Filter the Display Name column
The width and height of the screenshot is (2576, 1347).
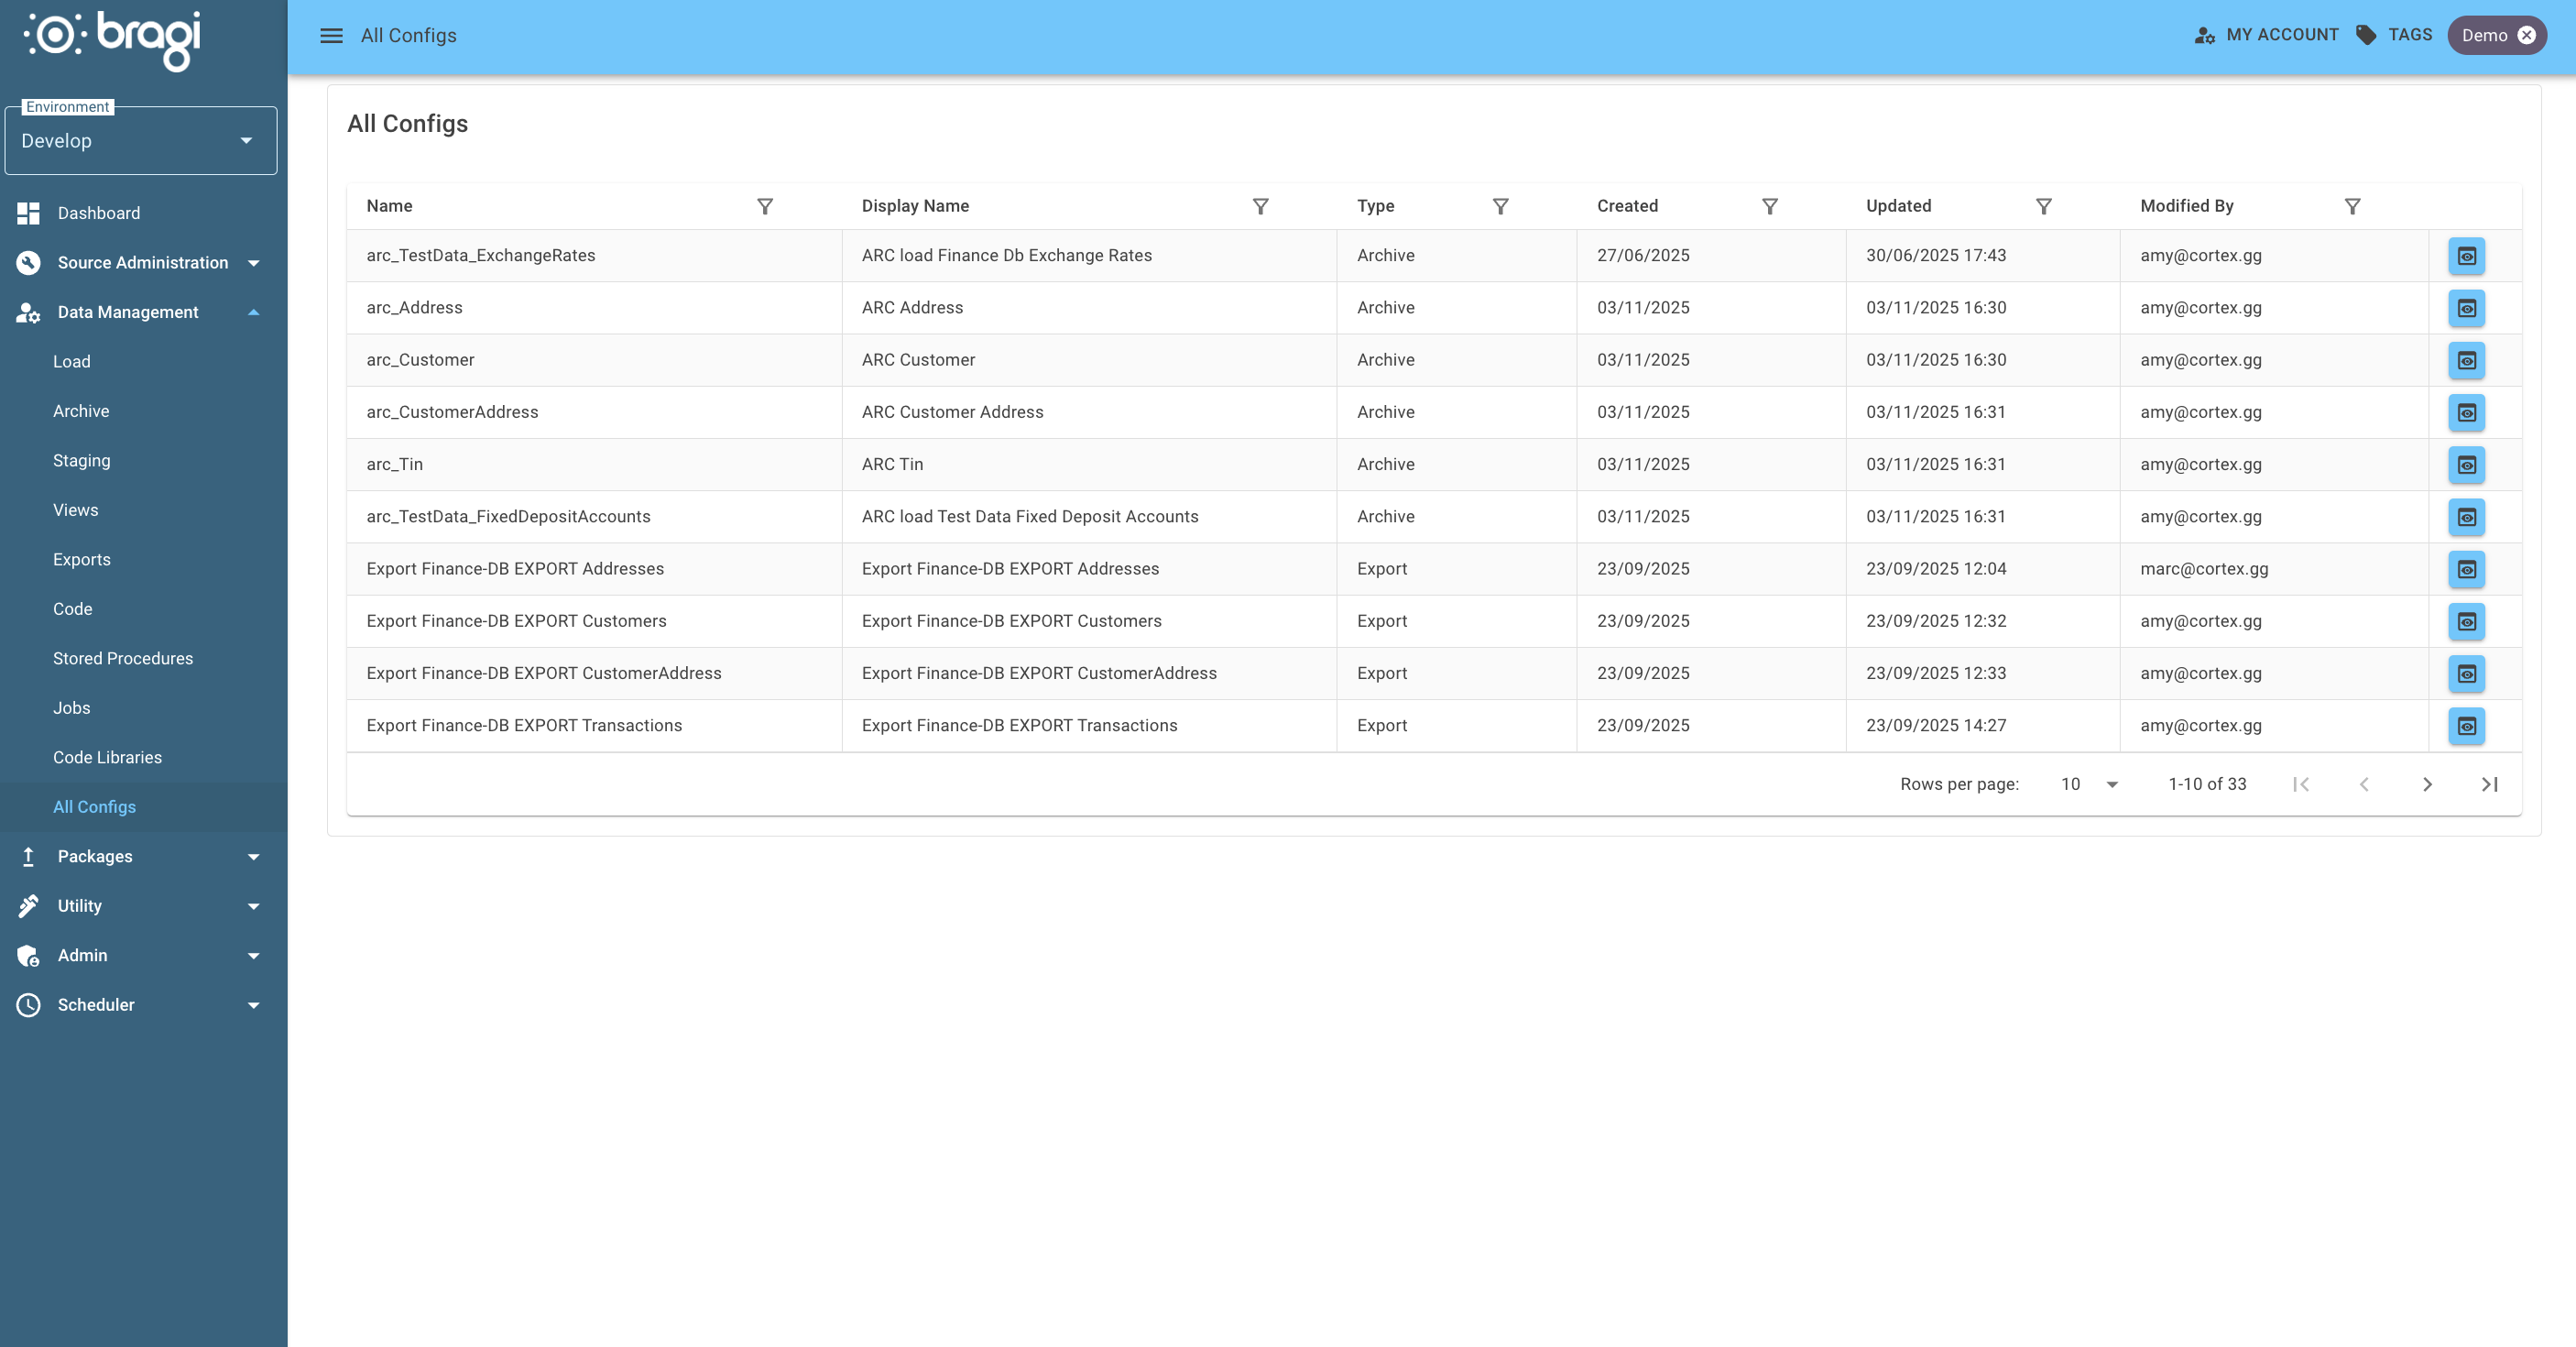(x=1261, y=206)
